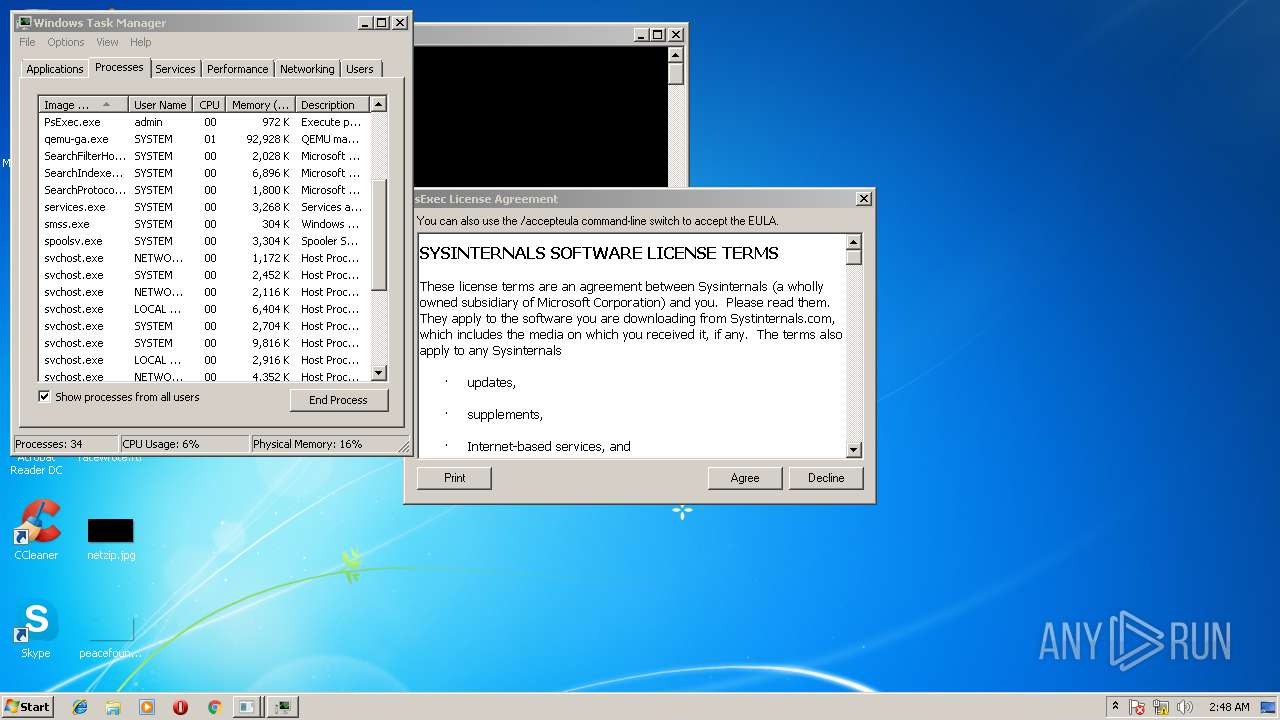Screen dimensions: 1280x720
Task: Launch Opera browser from the taskbar
Action: pos(180,707)
